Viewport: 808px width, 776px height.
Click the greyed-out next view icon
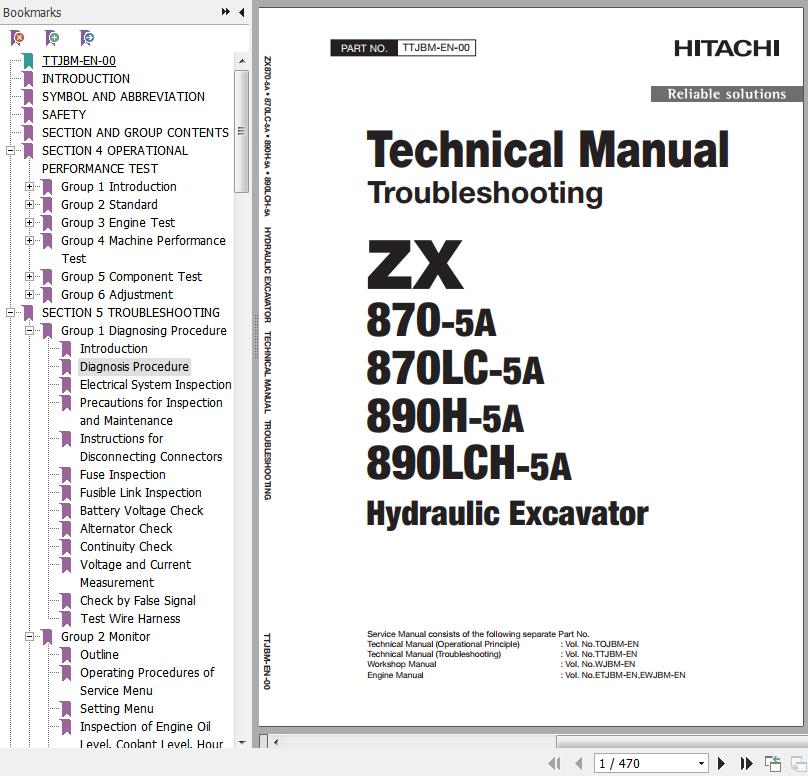(798, 763)
